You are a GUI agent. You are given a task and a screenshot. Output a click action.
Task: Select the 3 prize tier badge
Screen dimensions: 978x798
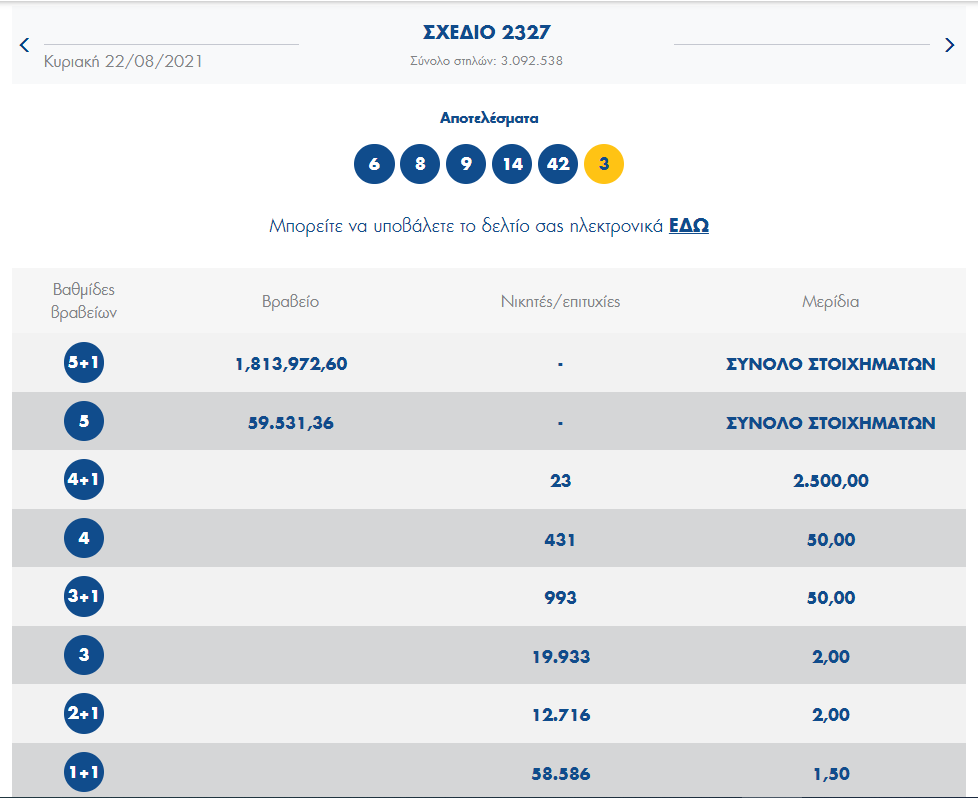[x=84, y=654]
